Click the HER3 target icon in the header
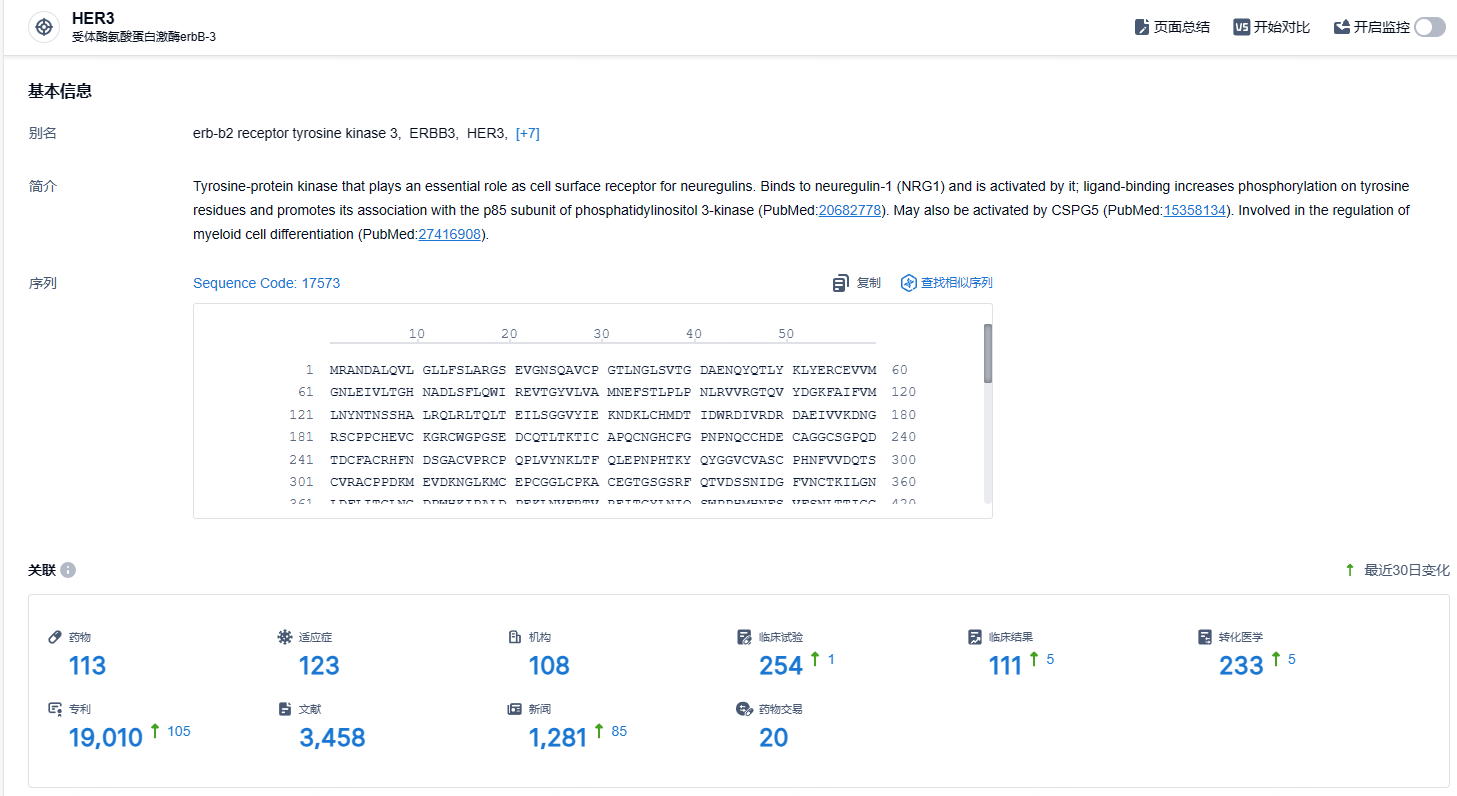1457x796 pixels. pyautogui.click(x=44, y=27)
